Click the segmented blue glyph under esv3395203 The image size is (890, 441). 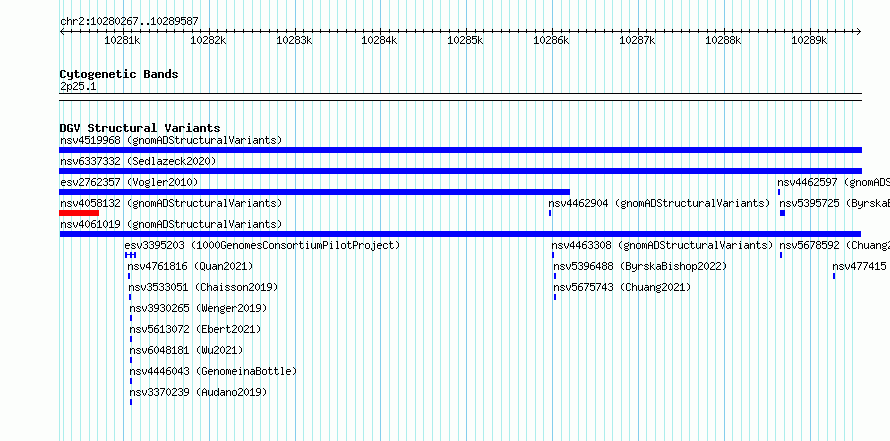pos(130,255)
